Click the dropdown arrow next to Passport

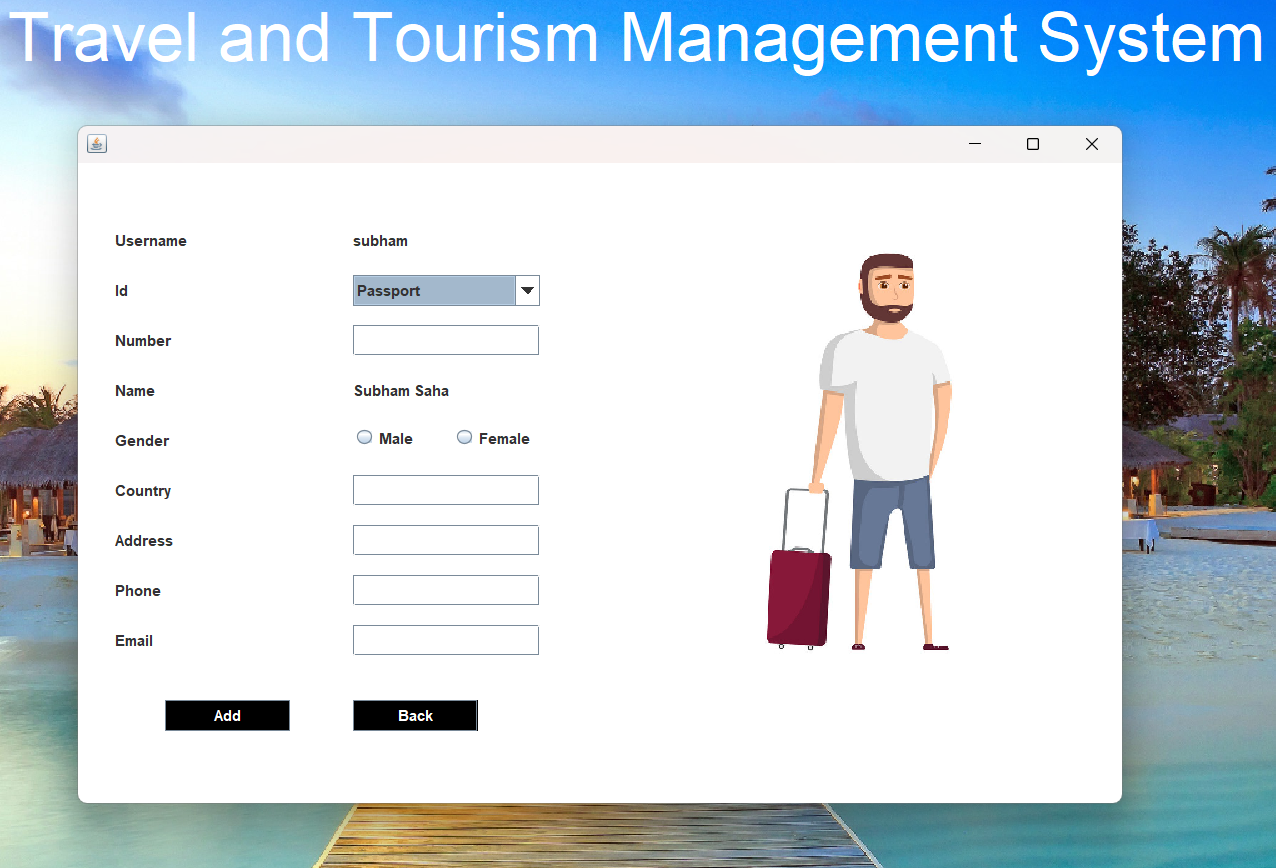tap(527, 290)
